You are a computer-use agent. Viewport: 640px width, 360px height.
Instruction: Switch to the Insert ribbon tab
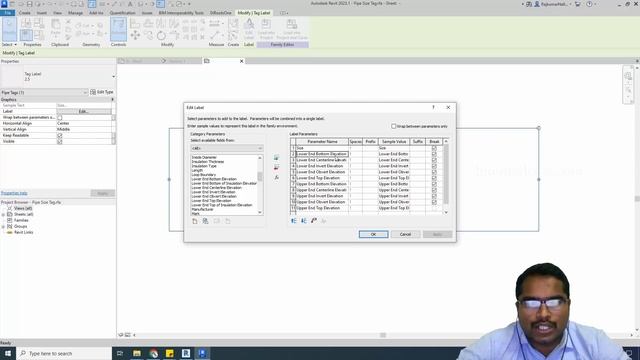tap(42, 13)
